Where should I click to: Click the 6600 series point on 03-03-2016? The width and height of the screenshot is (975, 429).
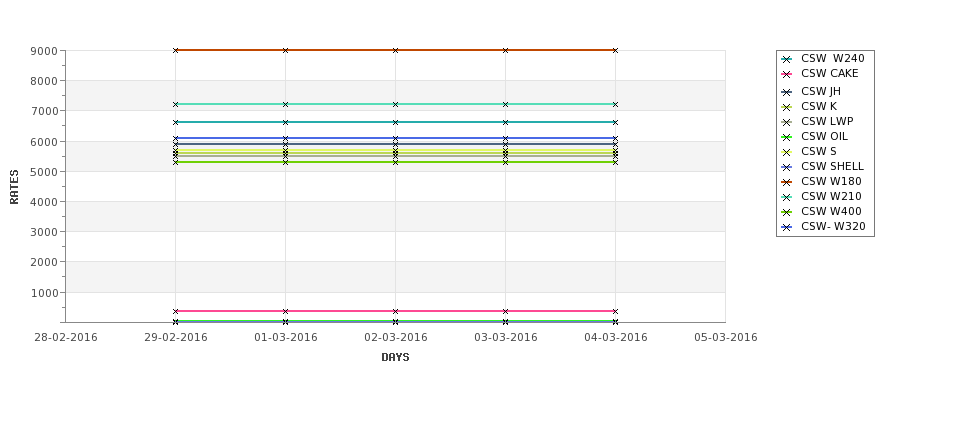(x=506, y=122)
